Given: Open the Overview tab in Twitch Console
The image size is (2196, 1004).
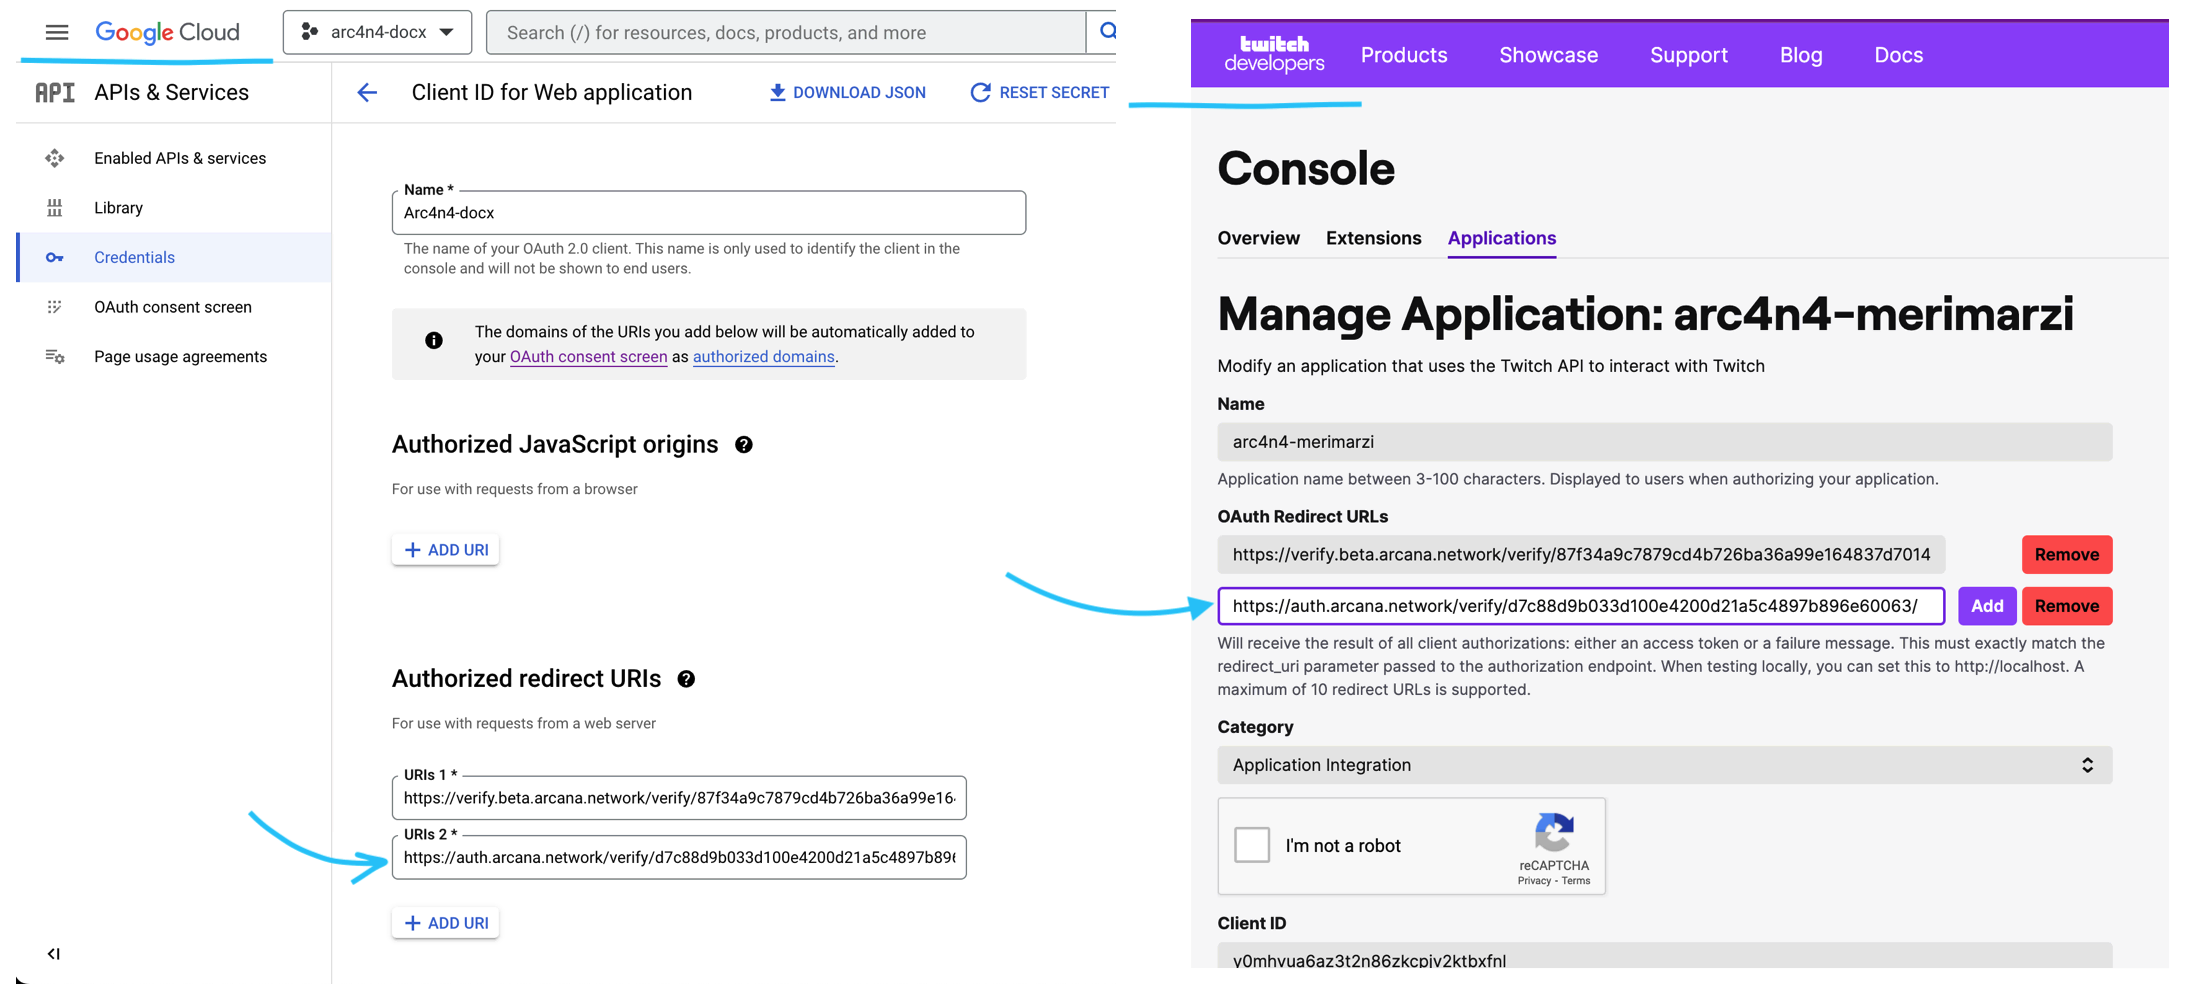Looking at the screenshot, I should click(x=1258, y=238).
